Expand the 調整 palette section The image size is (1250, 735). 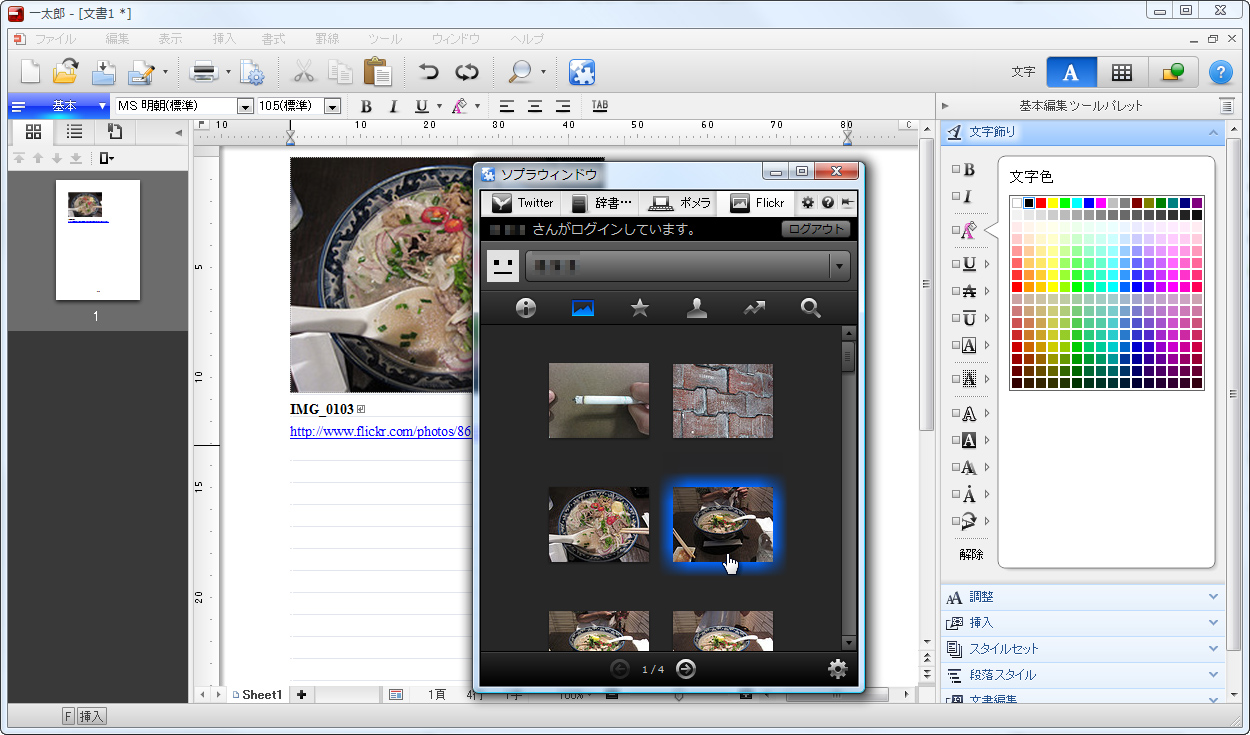1083,597
